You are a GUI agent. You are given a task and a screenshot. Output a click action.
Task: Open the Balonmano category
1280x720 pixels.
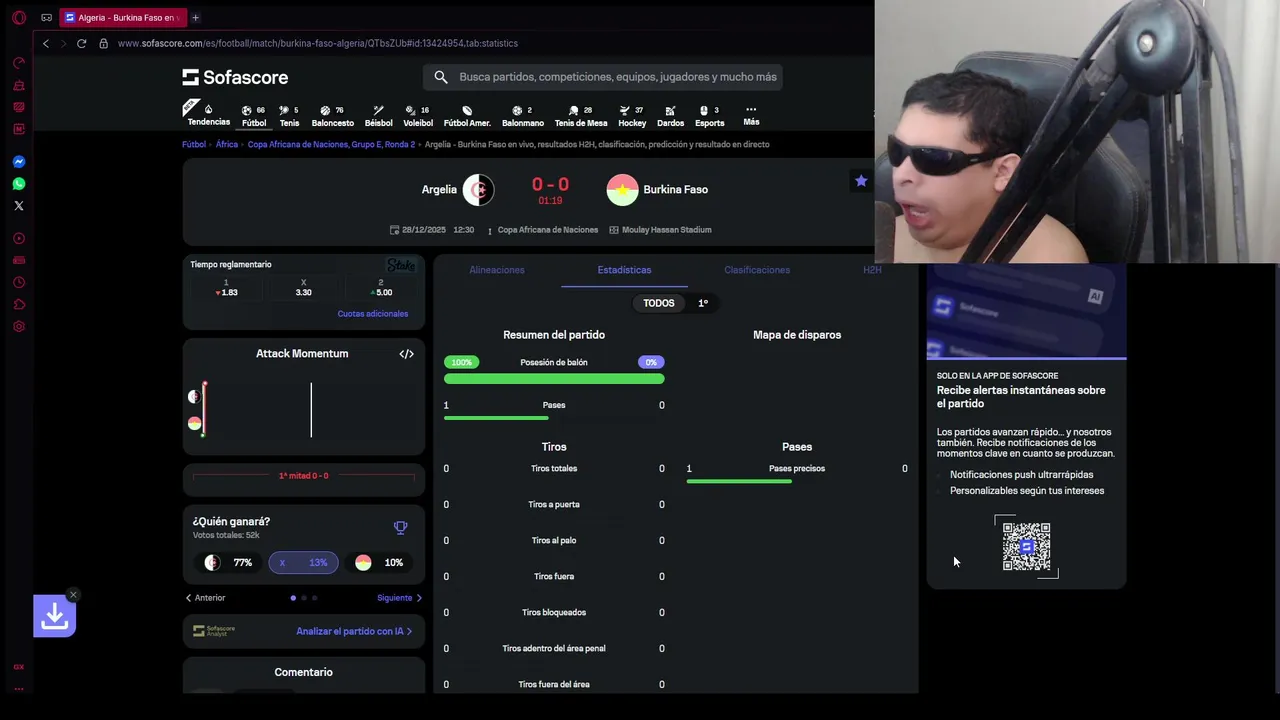pos(523,116)
